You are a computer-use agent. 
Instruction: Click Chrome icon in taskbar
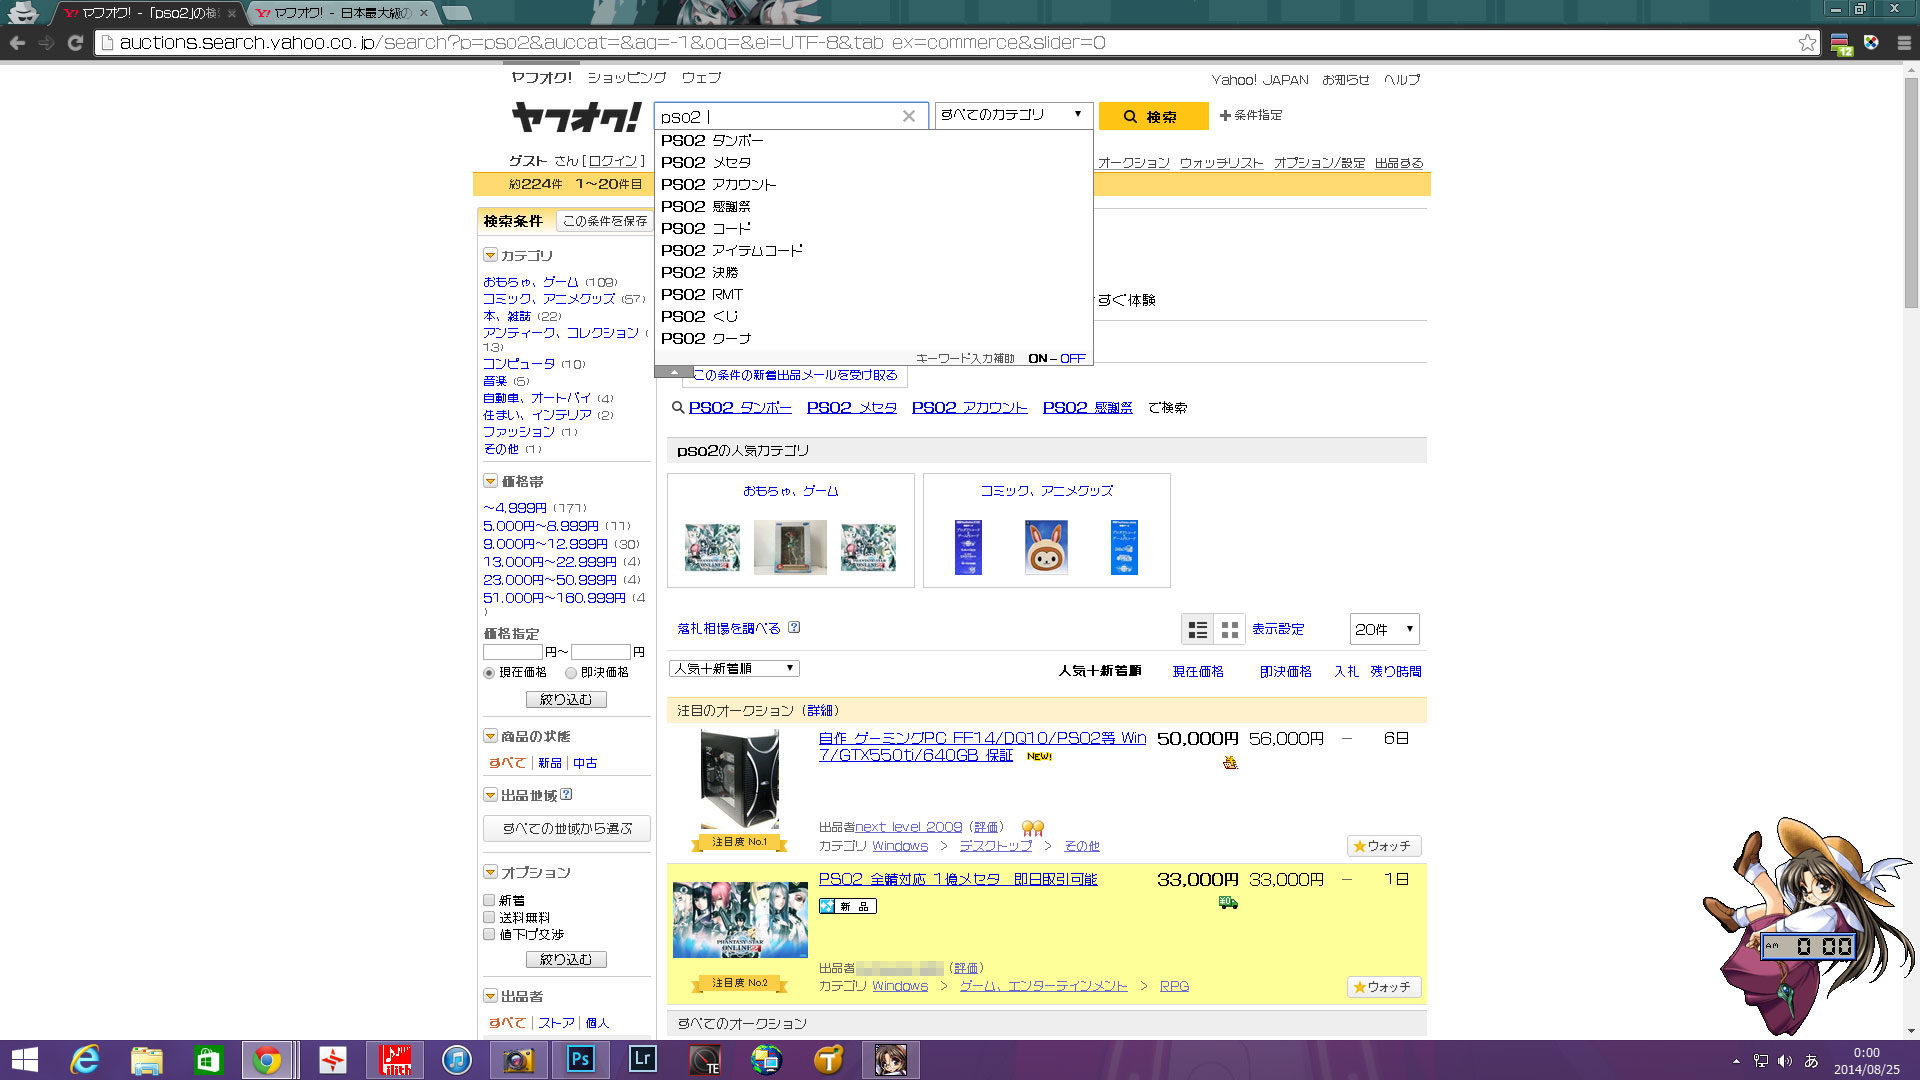[x=267, y=1060]
